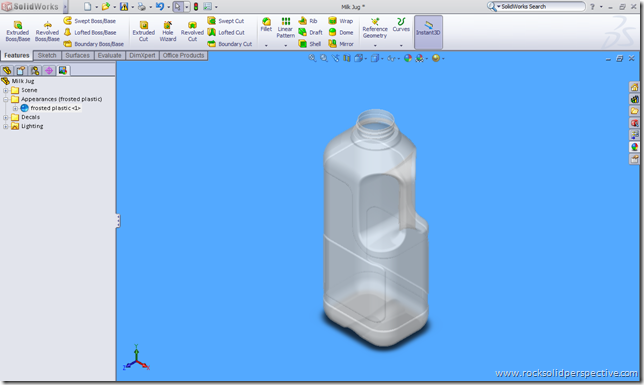This screenshot has width=644, height=385.
Task: Open the DimXpertManager panel tab
Action: pyautogui.click(x=49, y=71)
